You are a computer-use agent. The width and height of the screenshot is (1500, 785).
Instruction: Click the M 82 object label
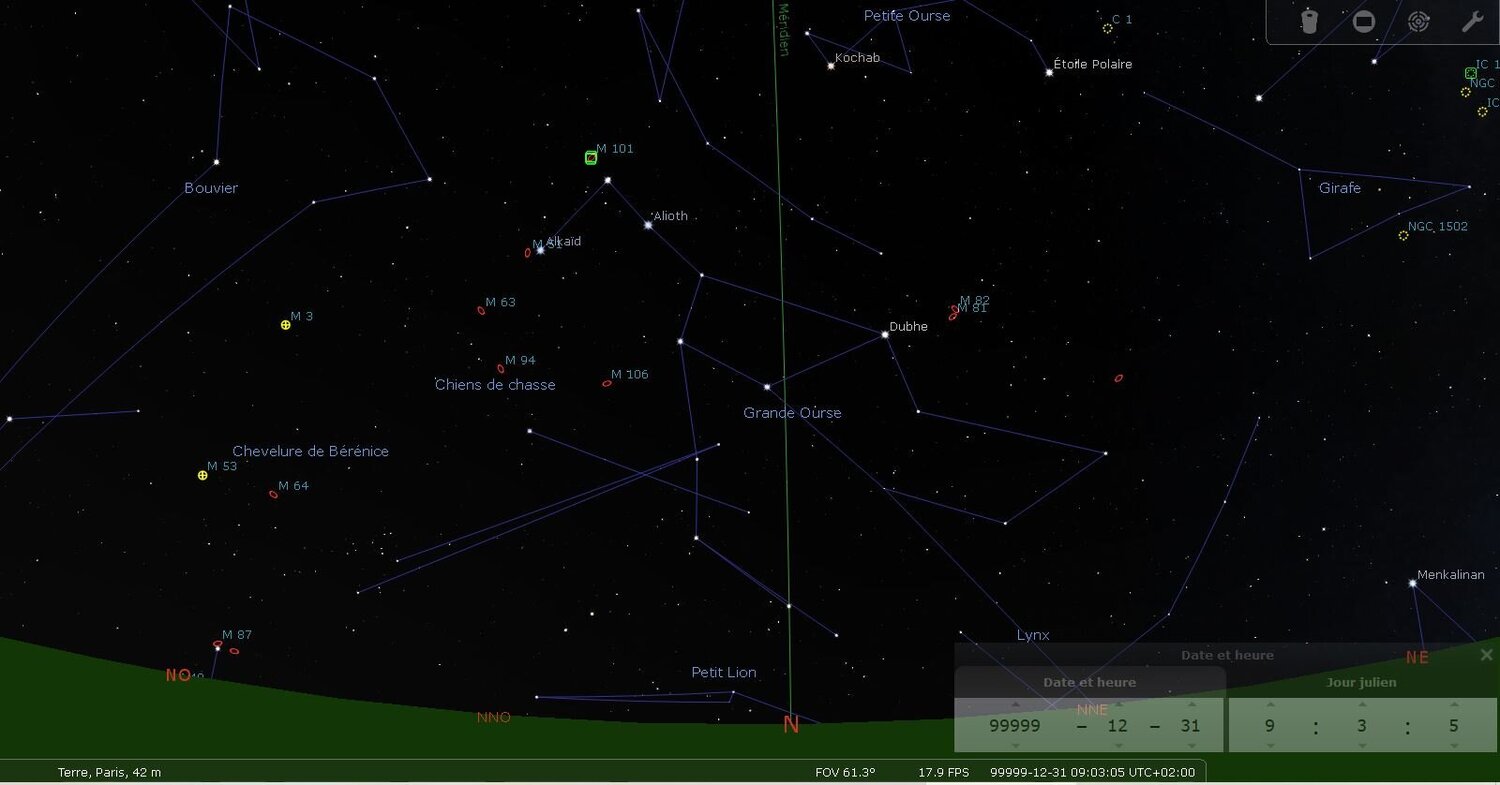point(975,300)
